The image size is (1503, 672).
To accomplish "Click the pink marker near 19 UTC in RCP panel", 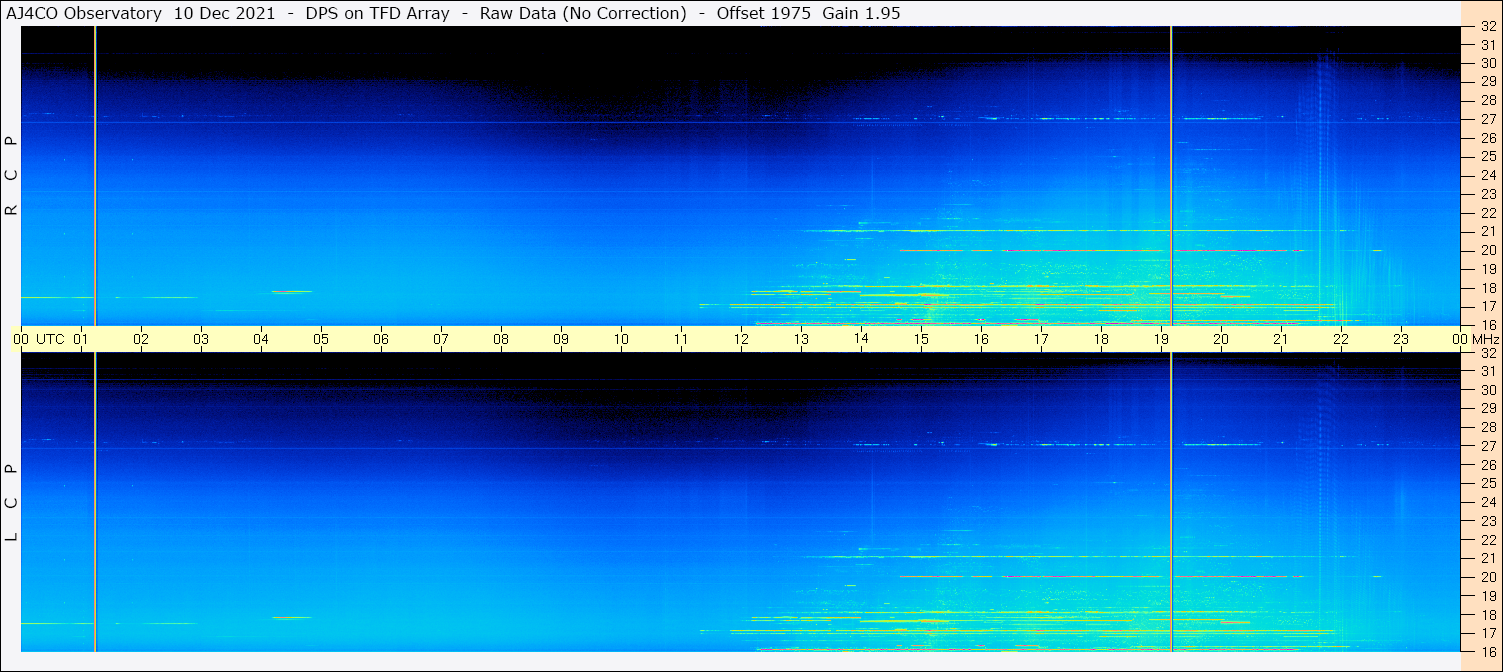I will click(x=1171, y=175).
